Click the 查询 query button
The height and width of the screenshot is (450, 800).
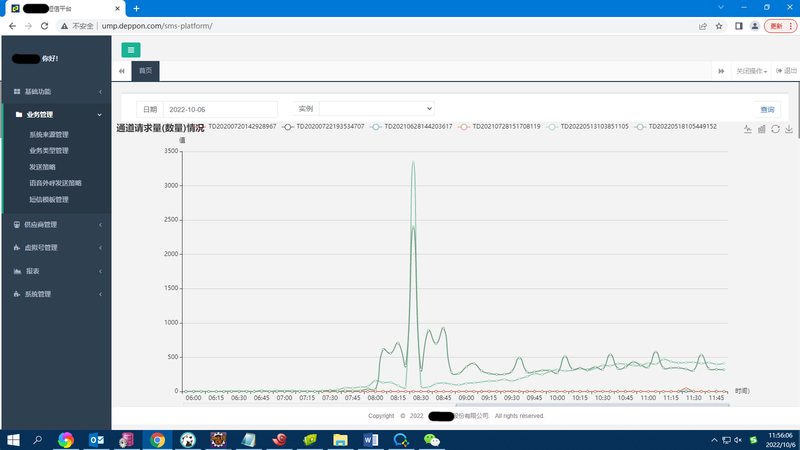click(x=767, y=109)
